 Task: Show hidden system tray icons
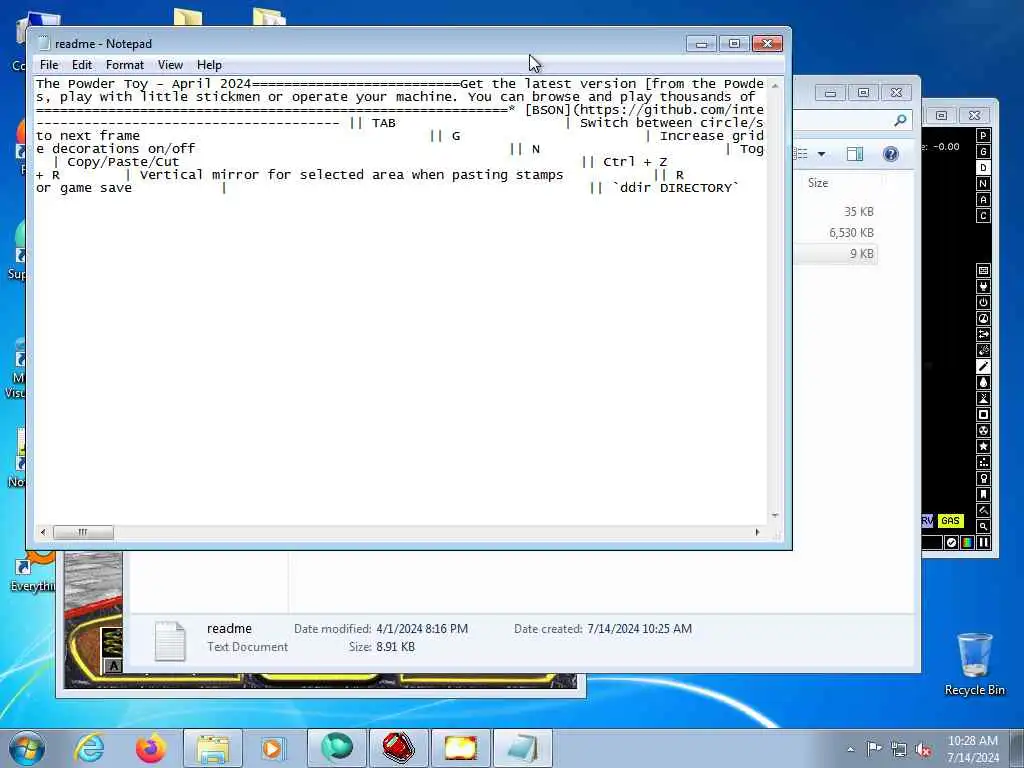click(x=850, y=750)
